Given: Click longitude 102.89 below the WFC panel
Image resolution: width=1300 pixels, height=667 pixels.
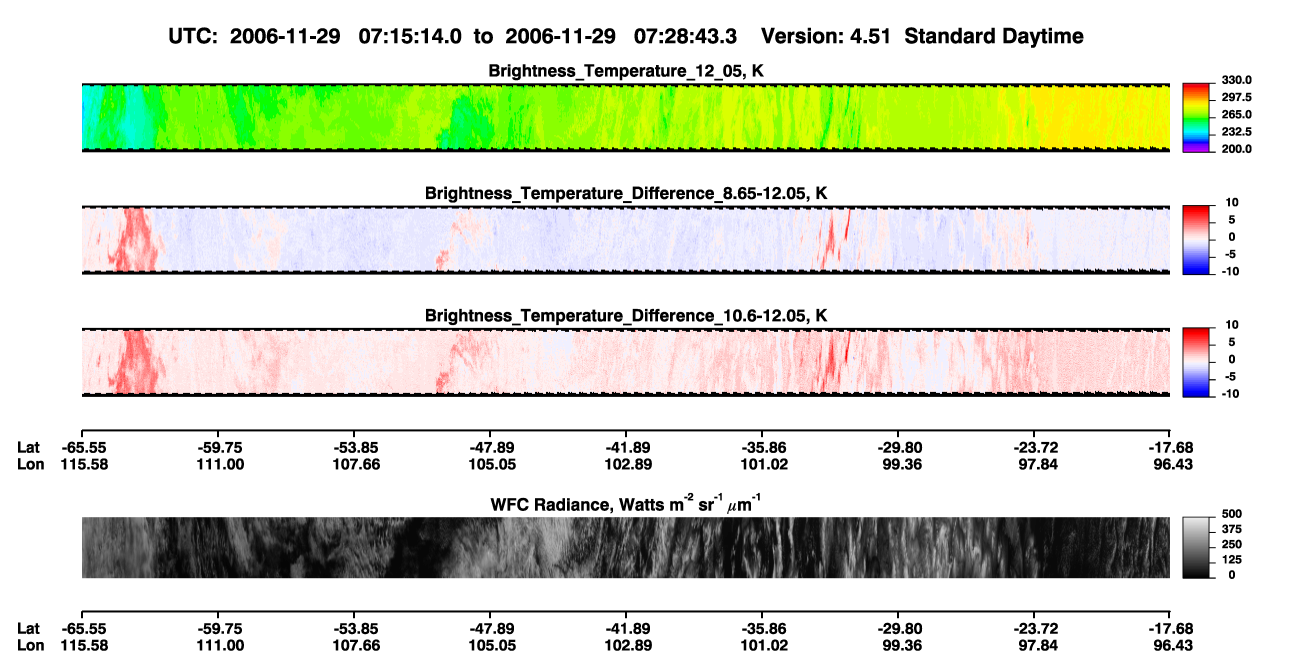Looking at the screenshot, I should [x=626, y=644].
